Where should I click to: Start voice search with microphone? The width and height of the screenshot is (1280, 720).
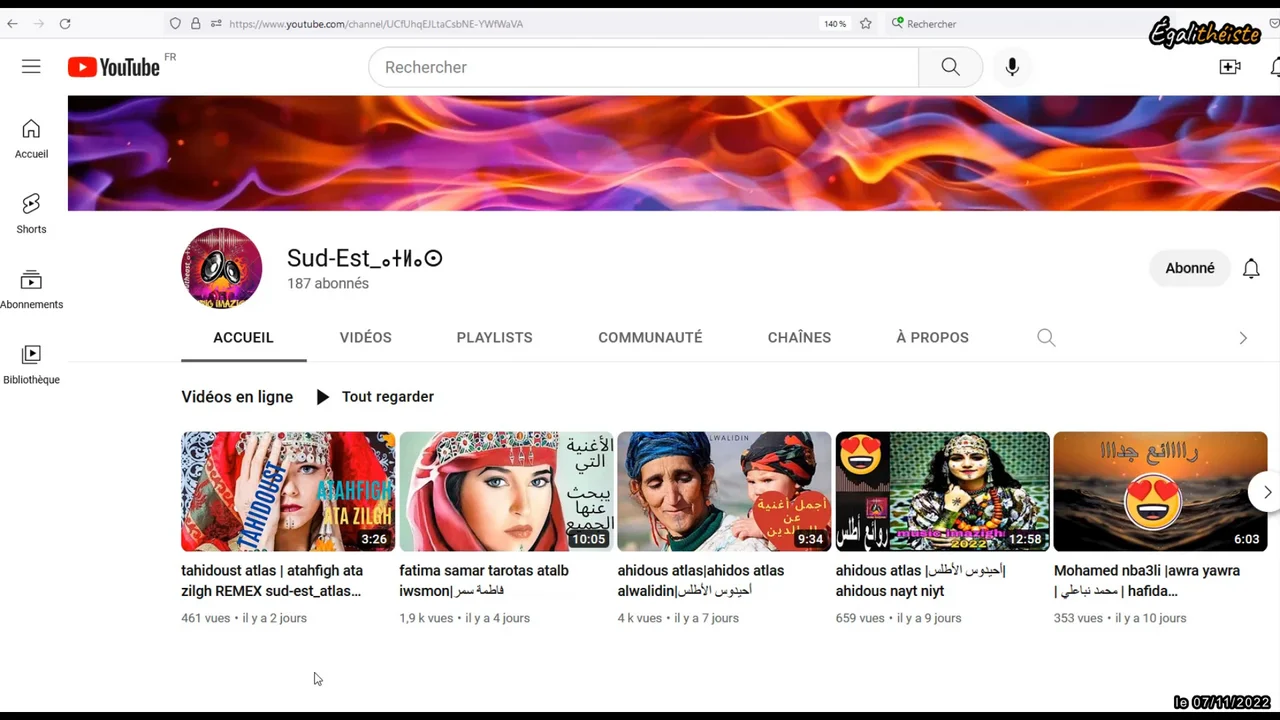(1012, 67)
